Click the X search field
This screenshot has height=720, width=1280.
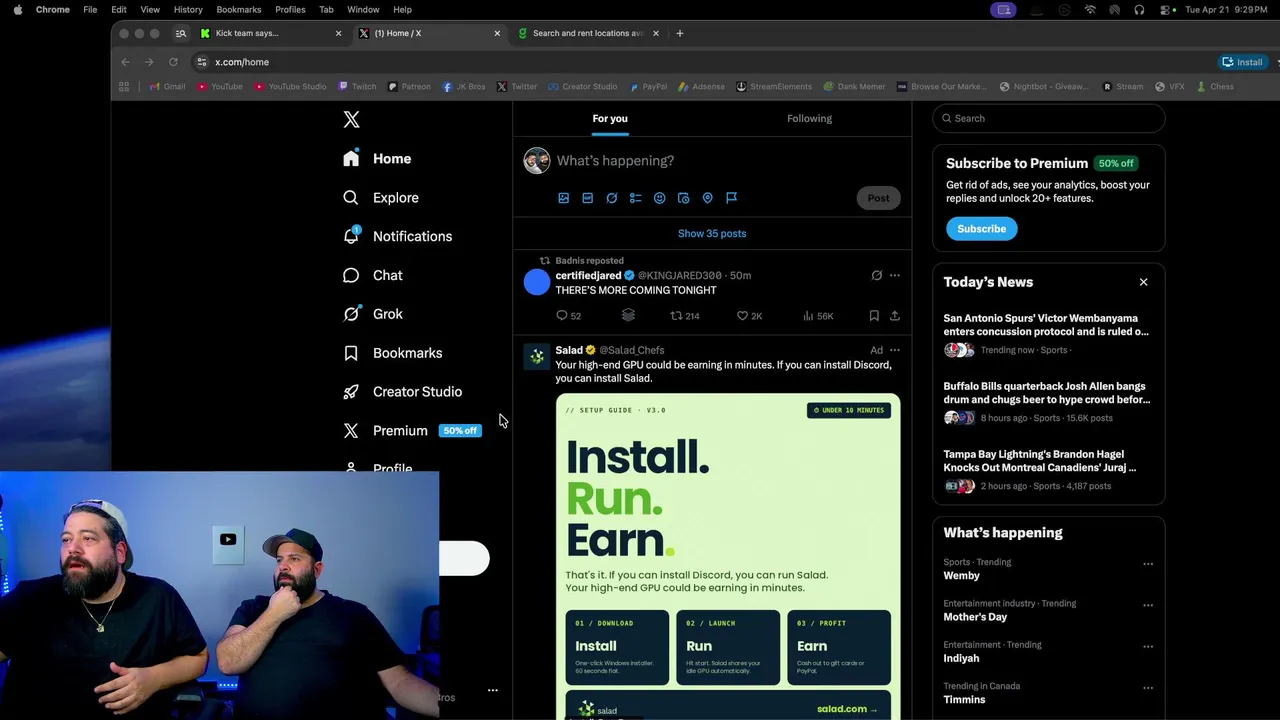click(1048, 118)
